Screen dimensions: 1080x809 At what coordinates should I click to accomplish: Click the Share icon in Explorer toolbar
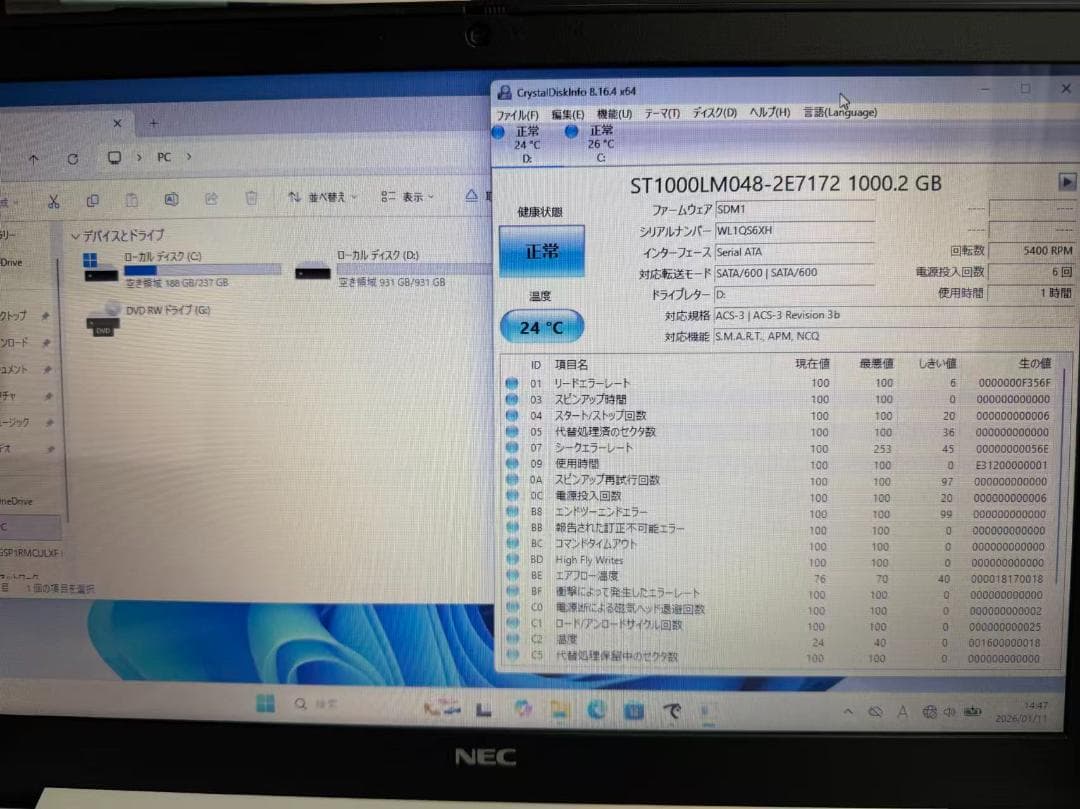[x=210, y=200]
